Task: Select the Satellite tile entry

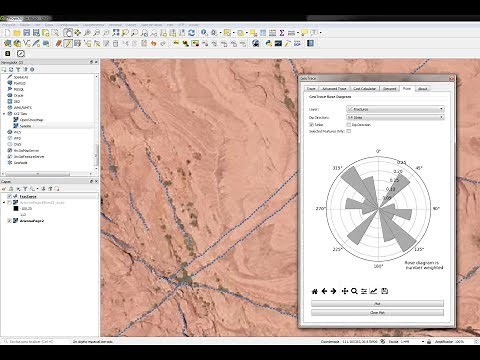Action: coord(25,126)
